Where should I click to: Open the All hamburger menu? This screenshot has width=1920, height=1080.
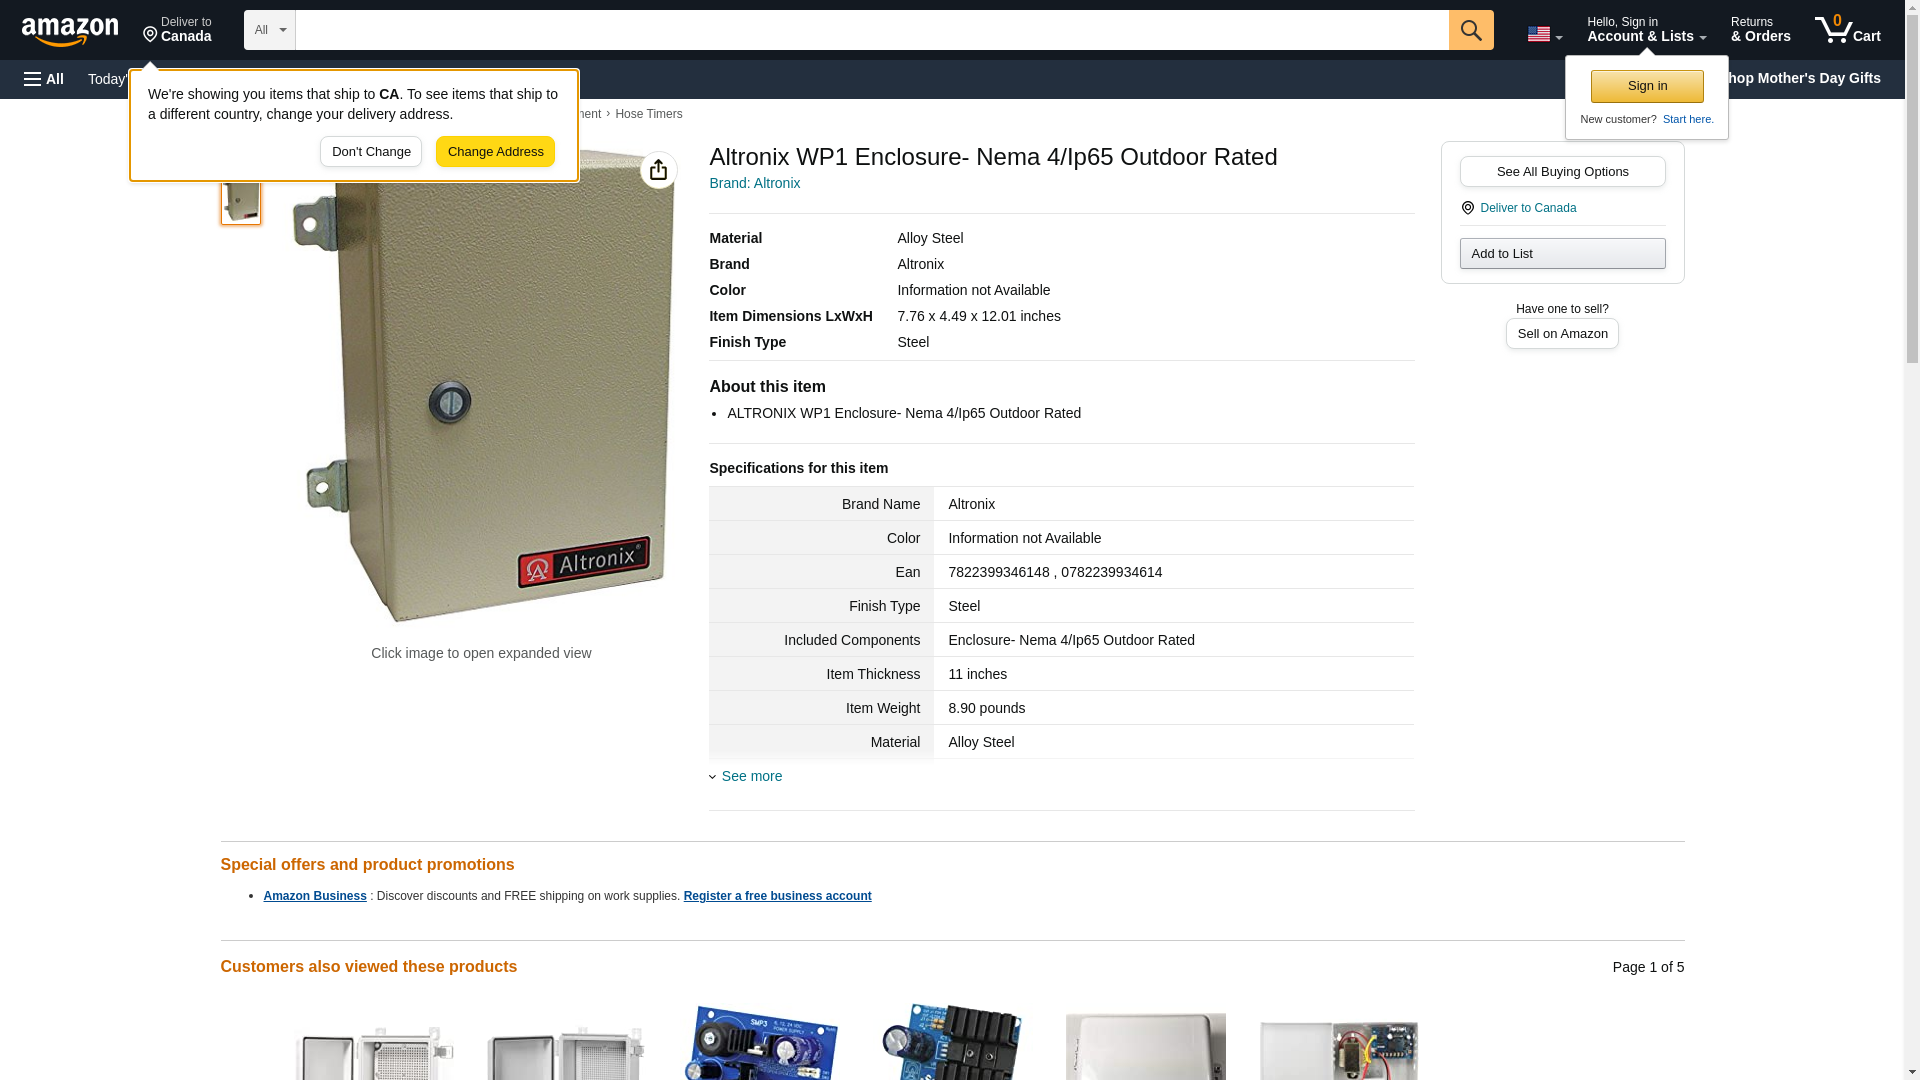pyautogui.click(x=44, y=79)
